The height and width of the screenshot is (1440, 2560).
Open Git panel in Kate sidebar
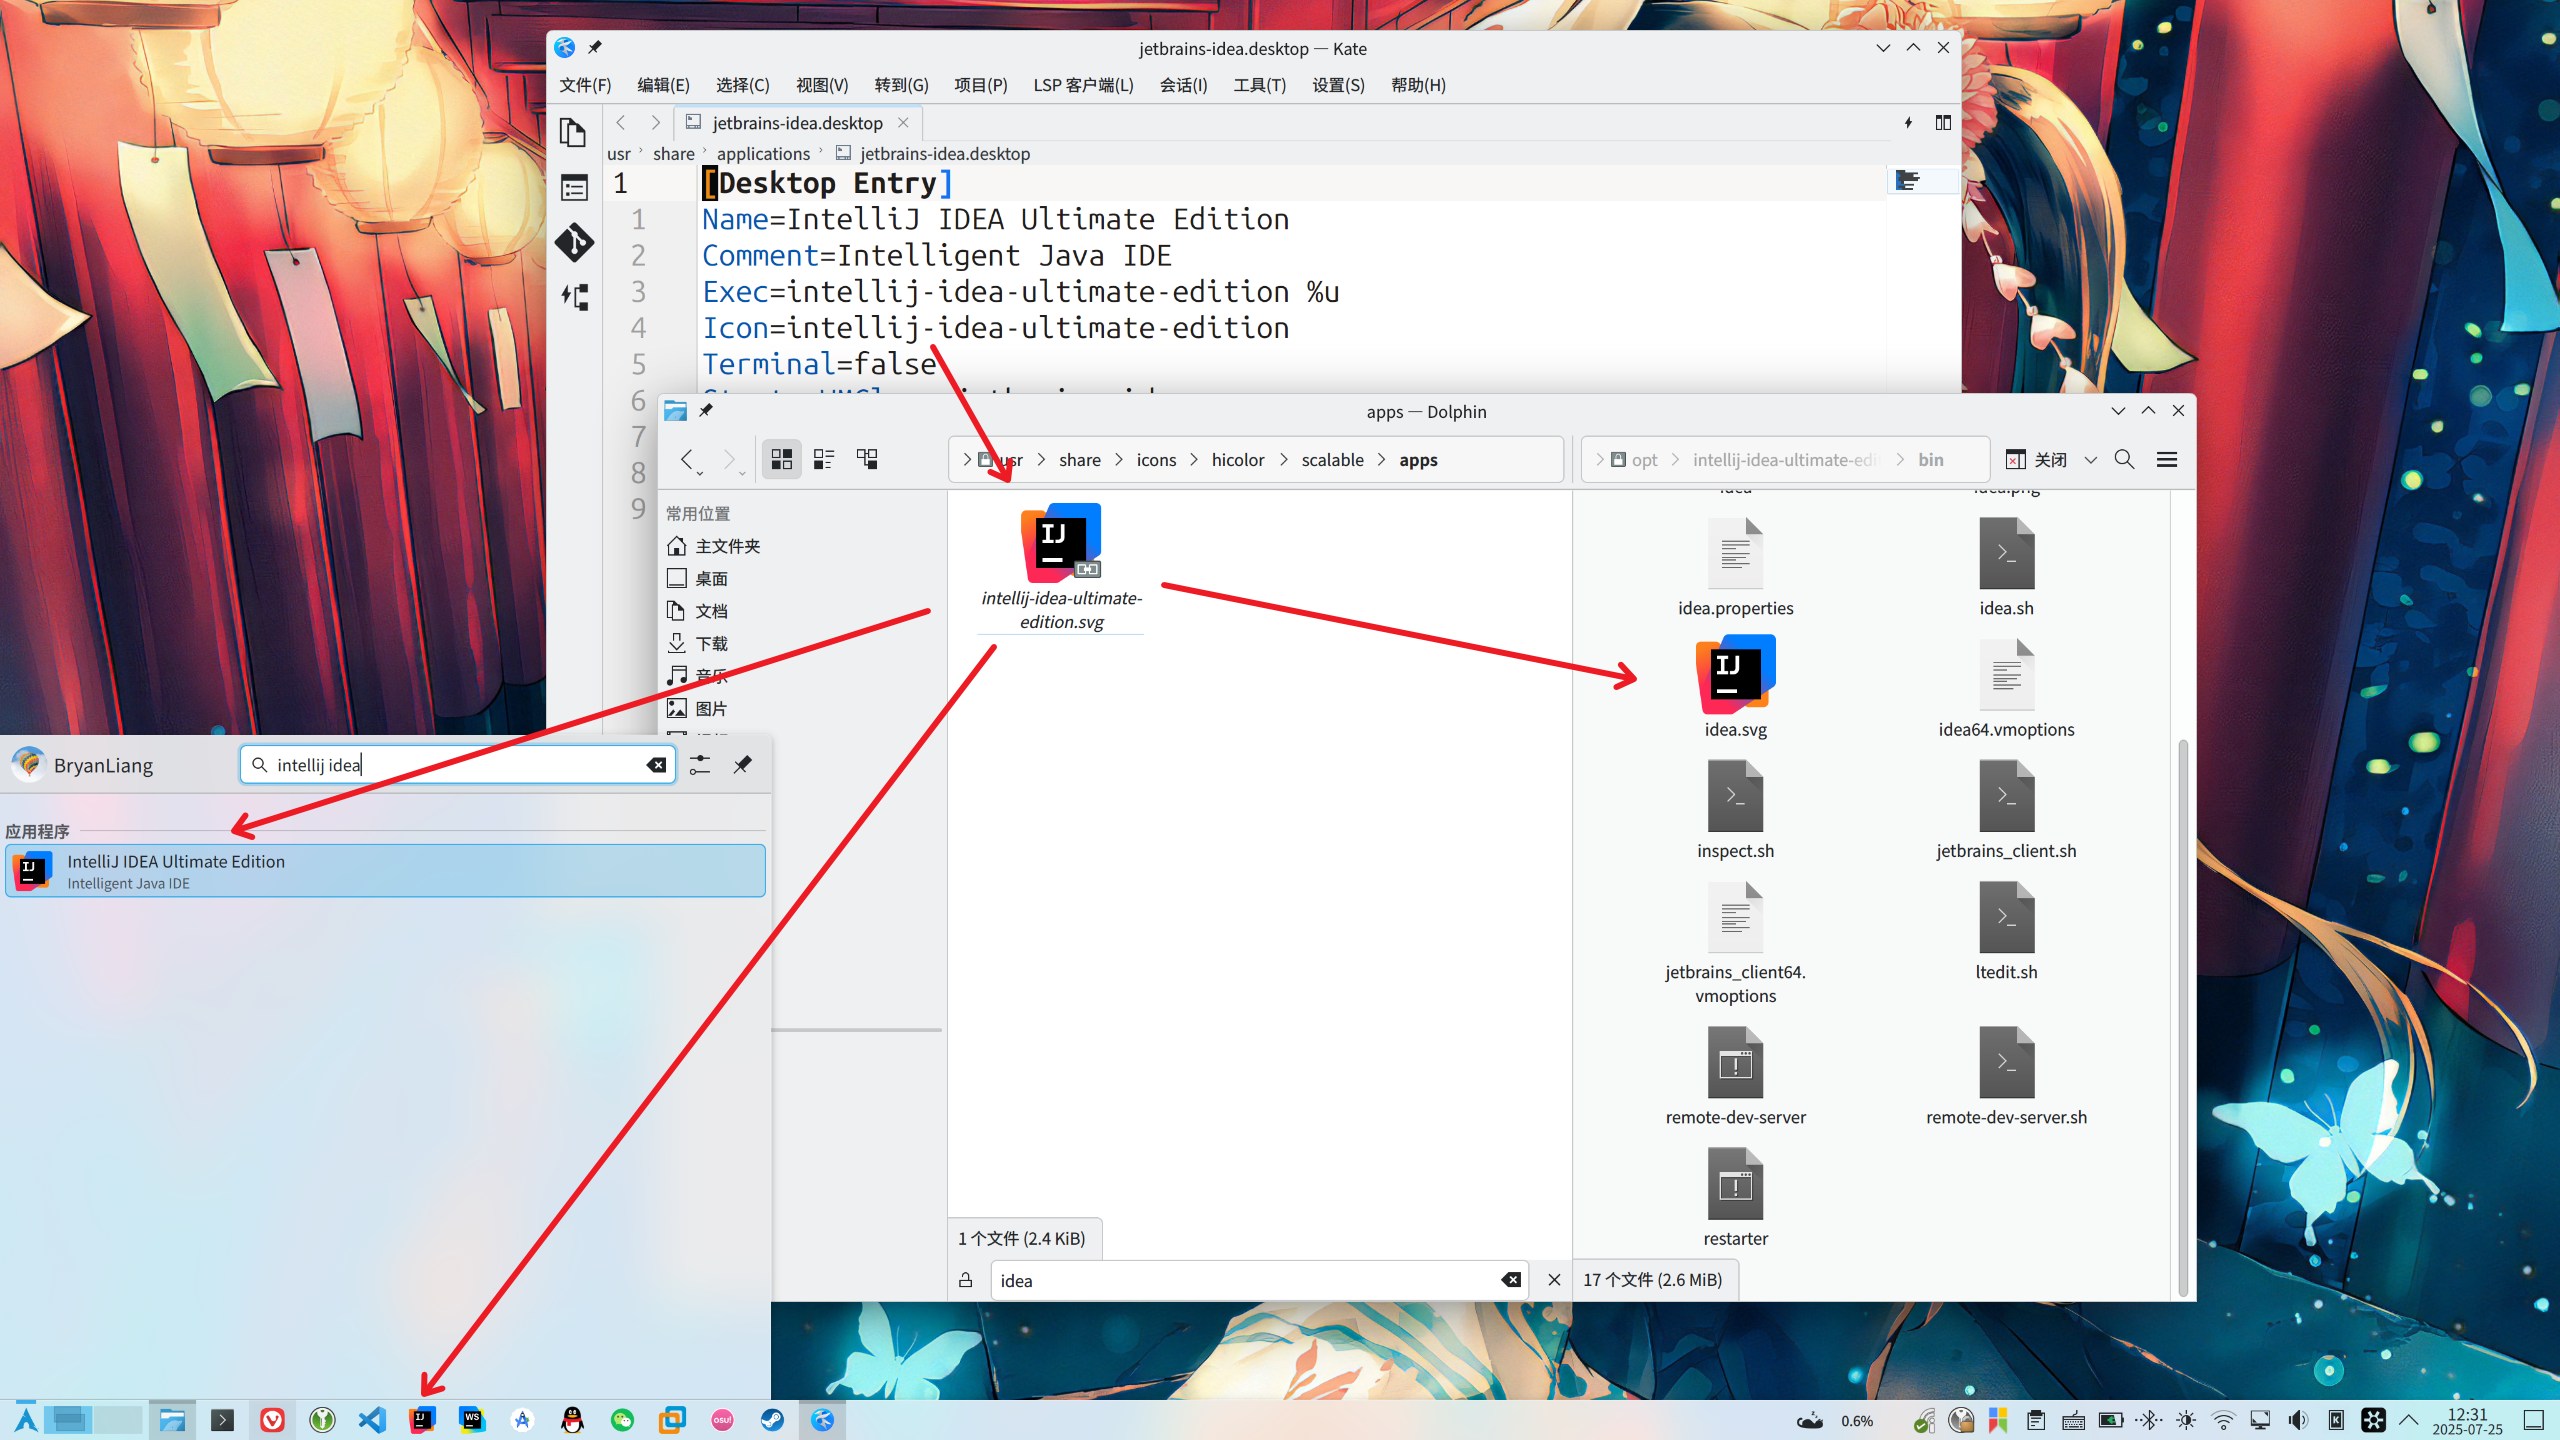(575, 242)
